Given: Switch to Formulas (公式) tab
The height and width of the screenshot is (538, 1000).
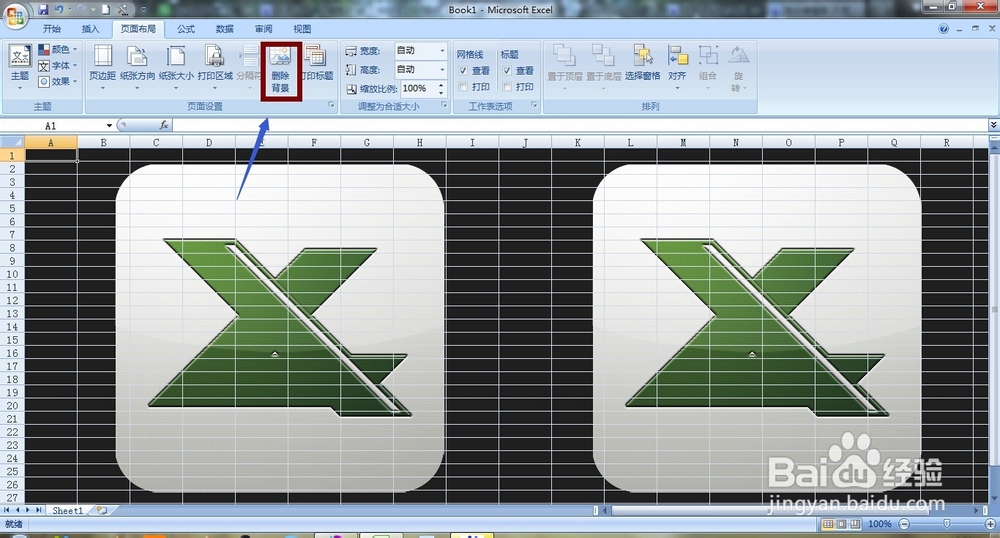Looking at the screenshot, I should [186, 29].
